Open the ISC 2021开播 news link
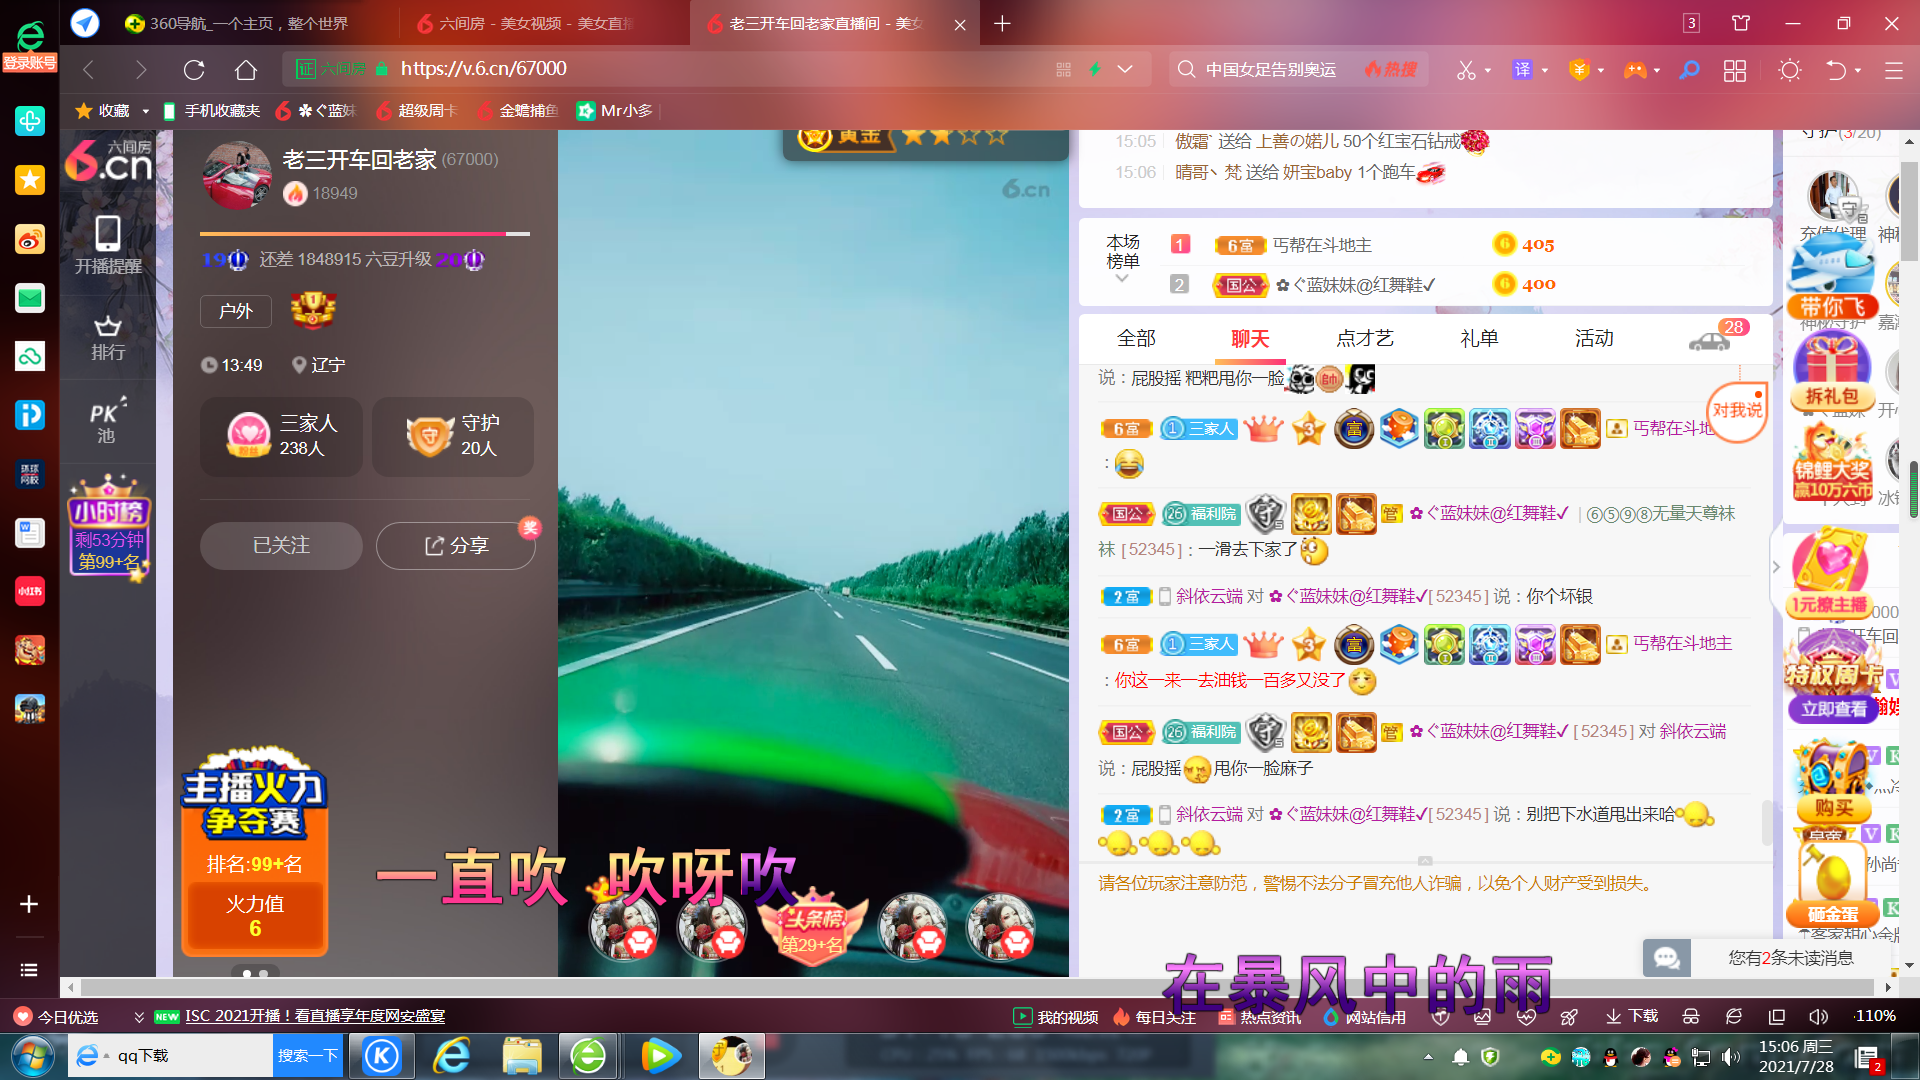1920x1080 pixels. point(315,1016)
